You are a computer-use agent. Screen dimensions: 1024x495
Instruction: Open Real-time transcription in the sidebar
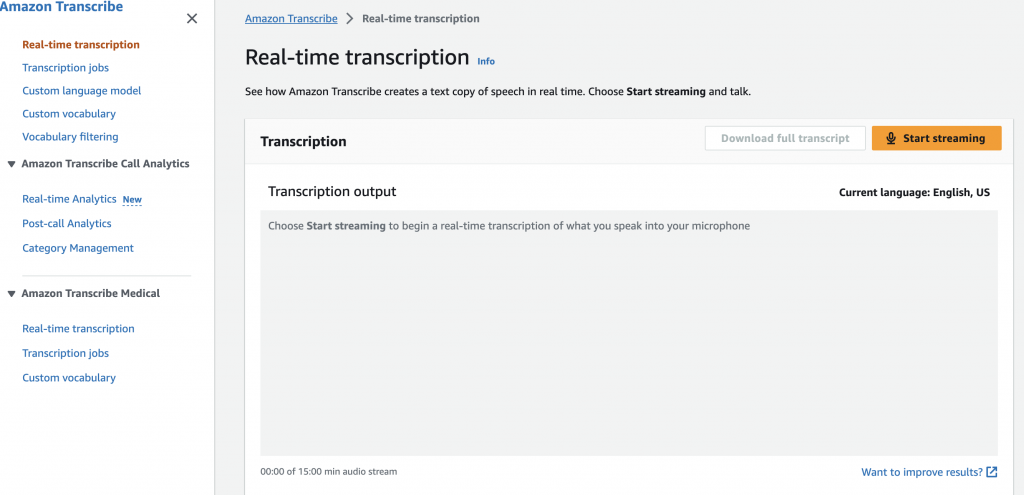point(81,45)
